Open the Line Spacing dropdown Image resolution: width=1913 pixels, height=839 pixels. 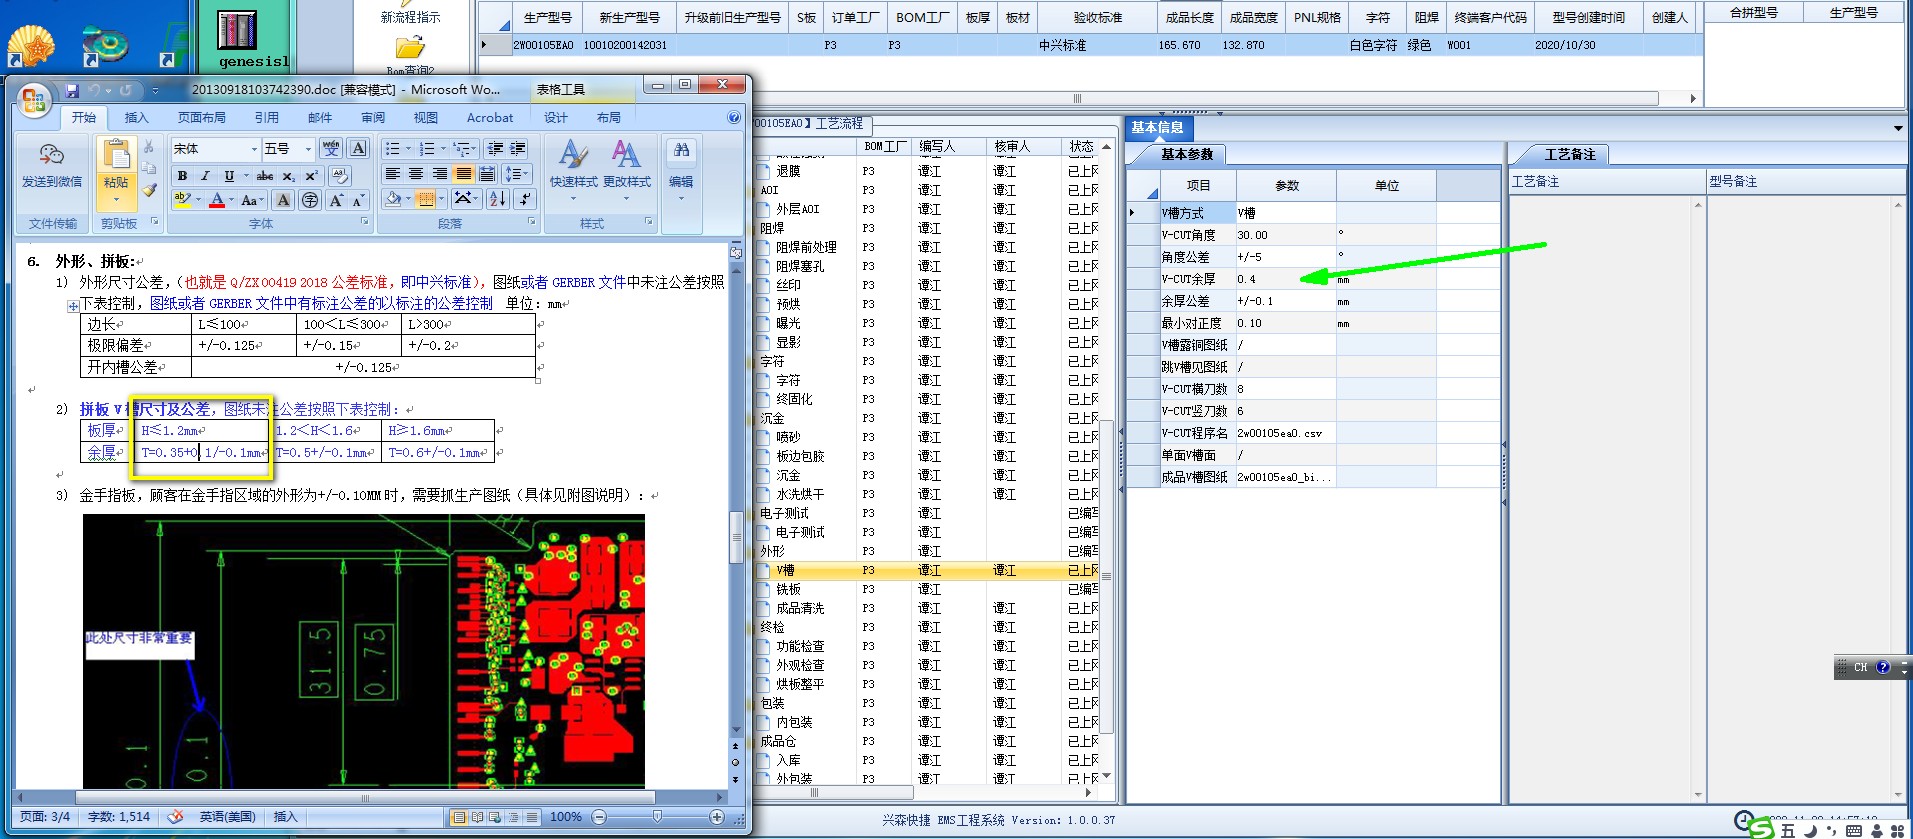(517, 174)
